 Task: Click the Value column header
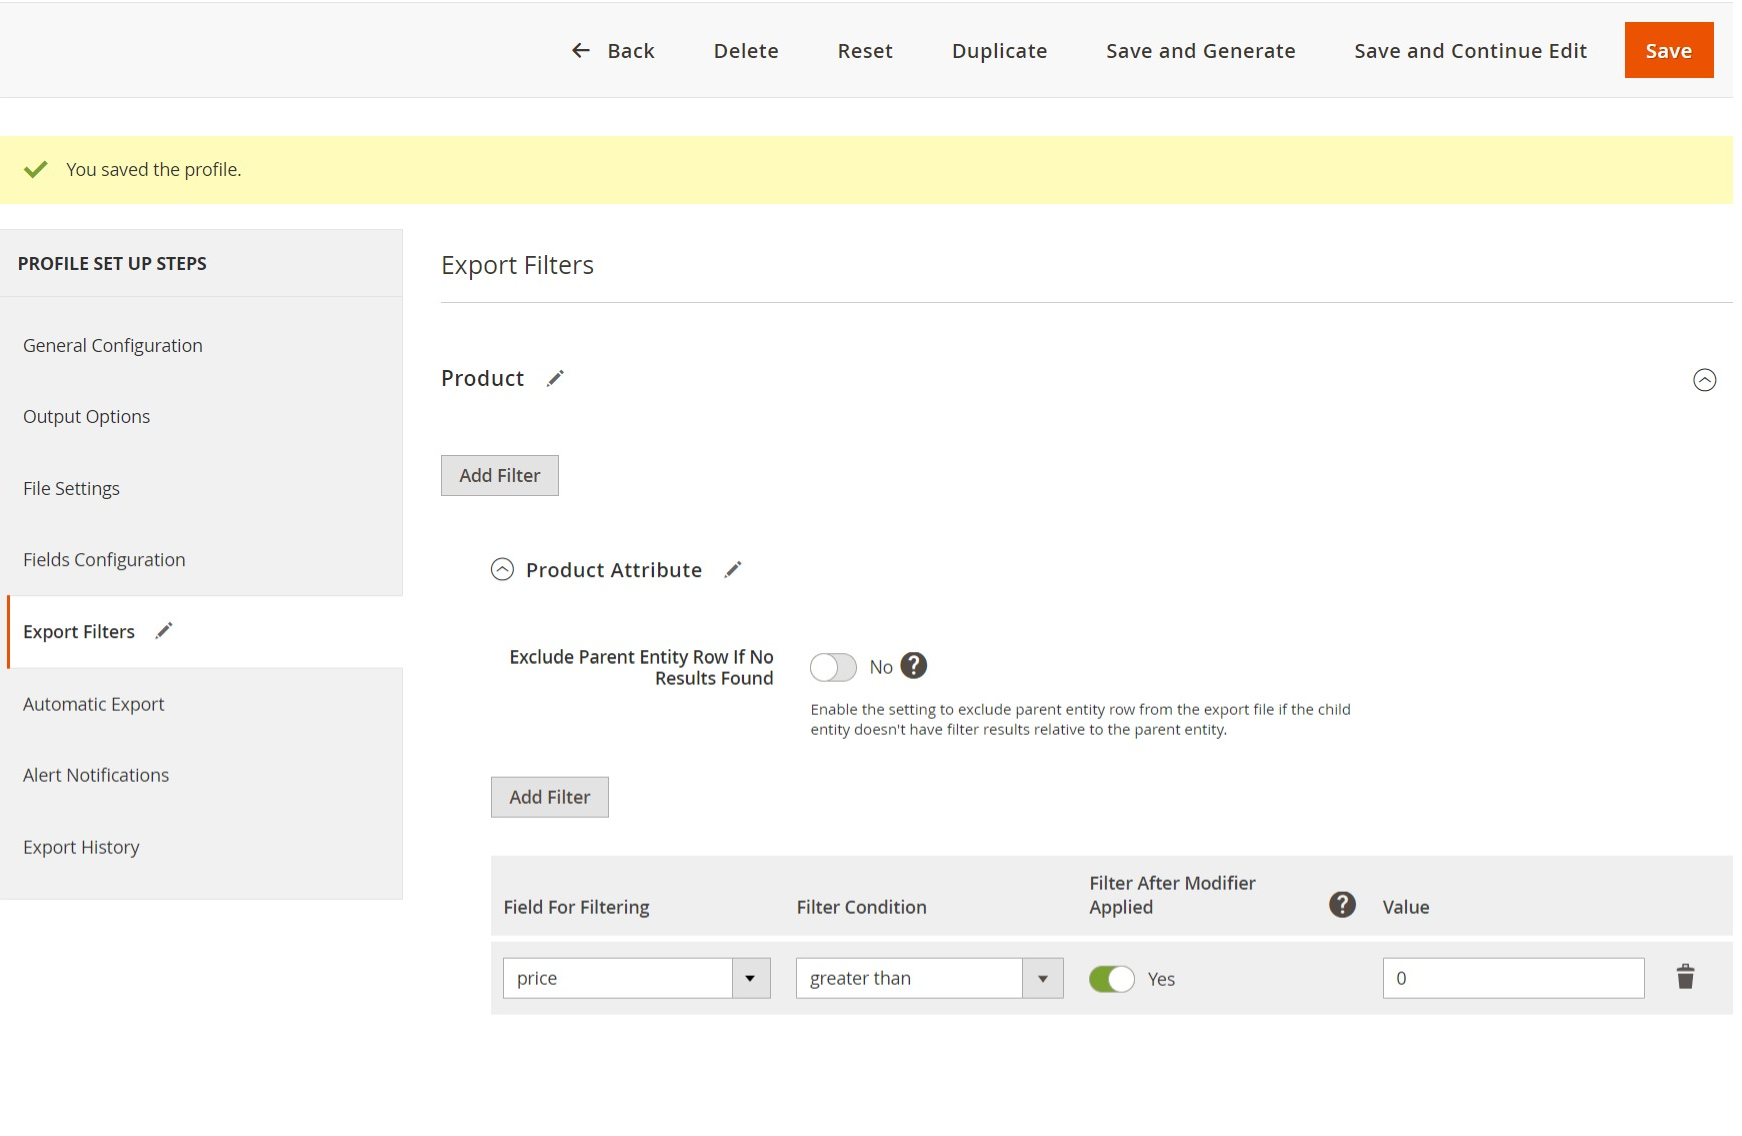[1405, 907]
